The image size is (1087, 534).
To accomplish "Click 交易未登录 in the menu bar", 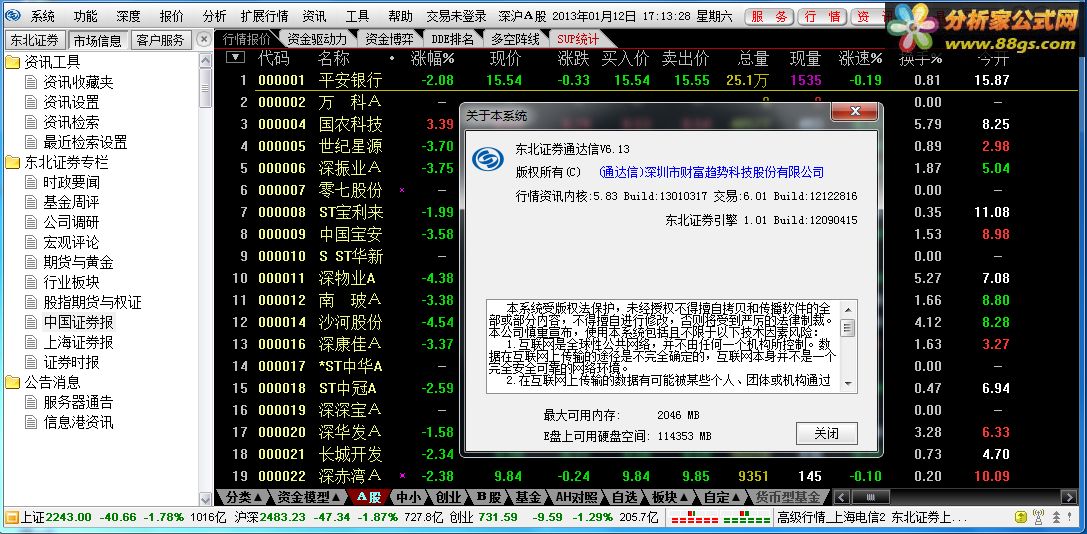I will coord(456,17).
